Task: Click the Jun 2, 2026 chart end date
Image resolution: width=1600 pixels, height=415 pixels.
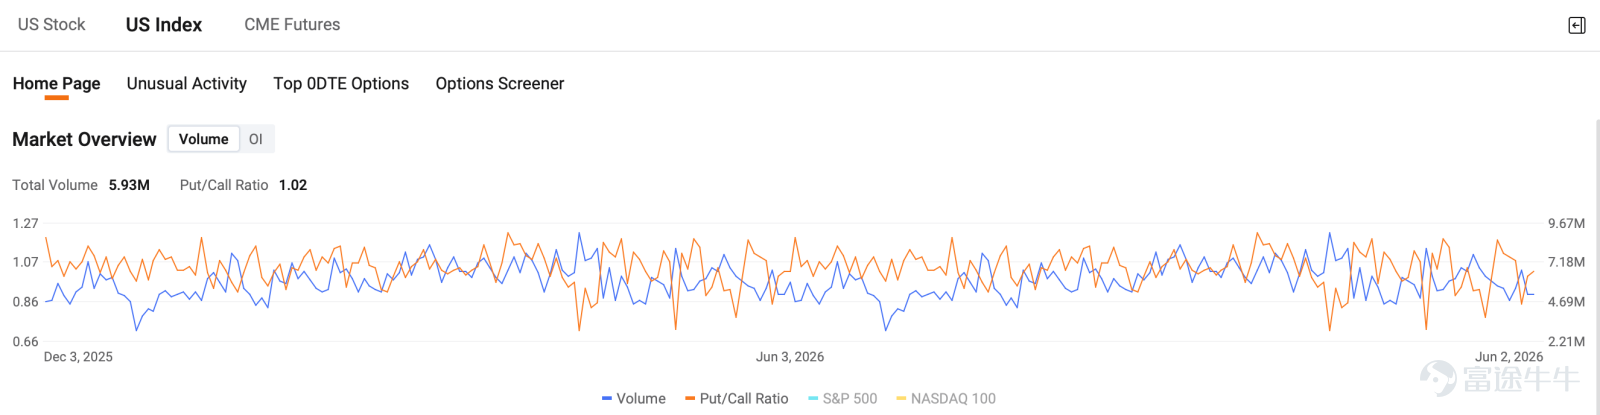Action: (x=1509, y=357)
